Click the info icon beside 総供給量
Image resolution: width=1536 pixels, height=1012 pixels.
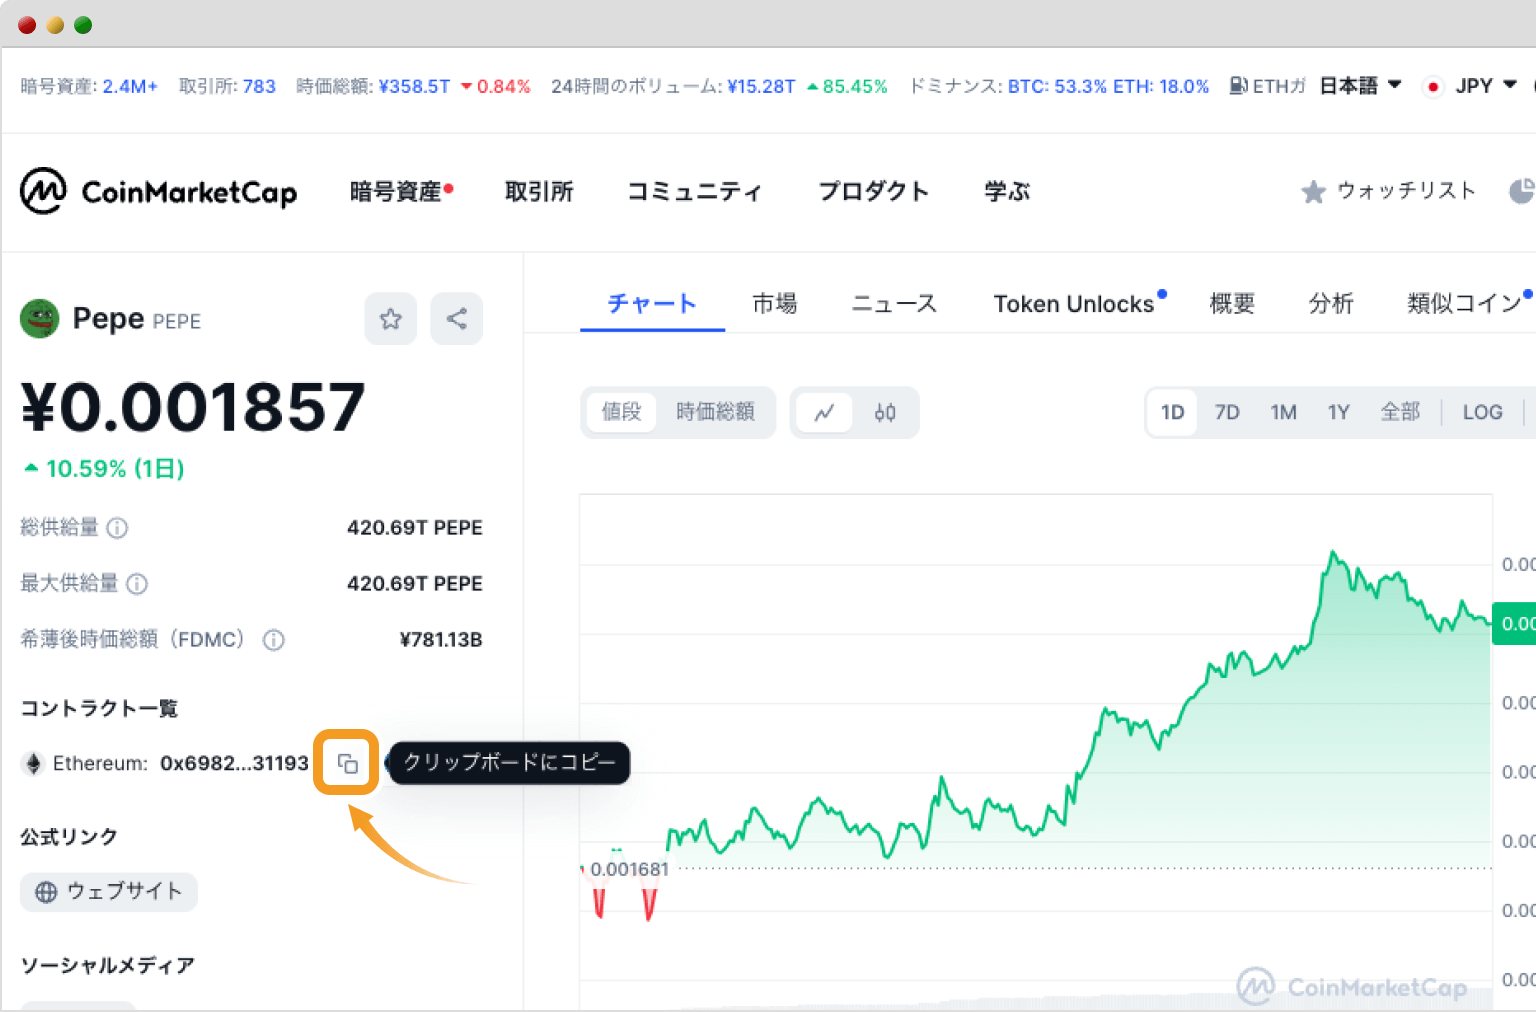point(117,528)
